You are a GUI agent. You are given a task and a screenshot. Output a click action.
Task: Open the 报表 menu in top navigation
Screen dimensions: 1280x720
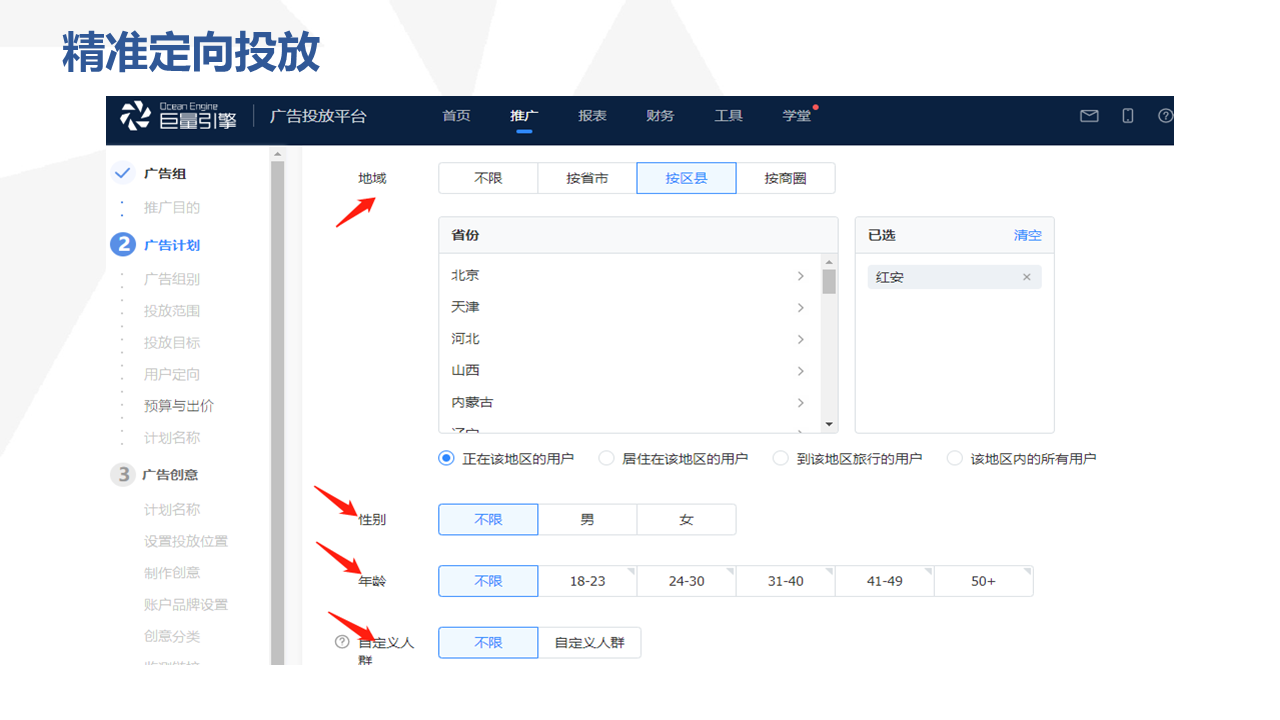point(592,116)
